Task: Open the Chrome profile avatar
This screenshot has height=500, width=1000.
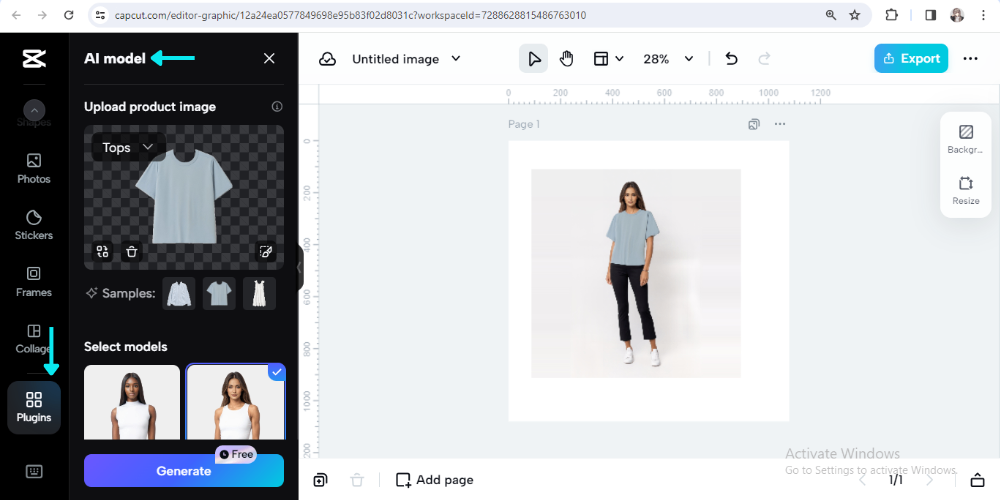Action: click(x=957, y=15)
